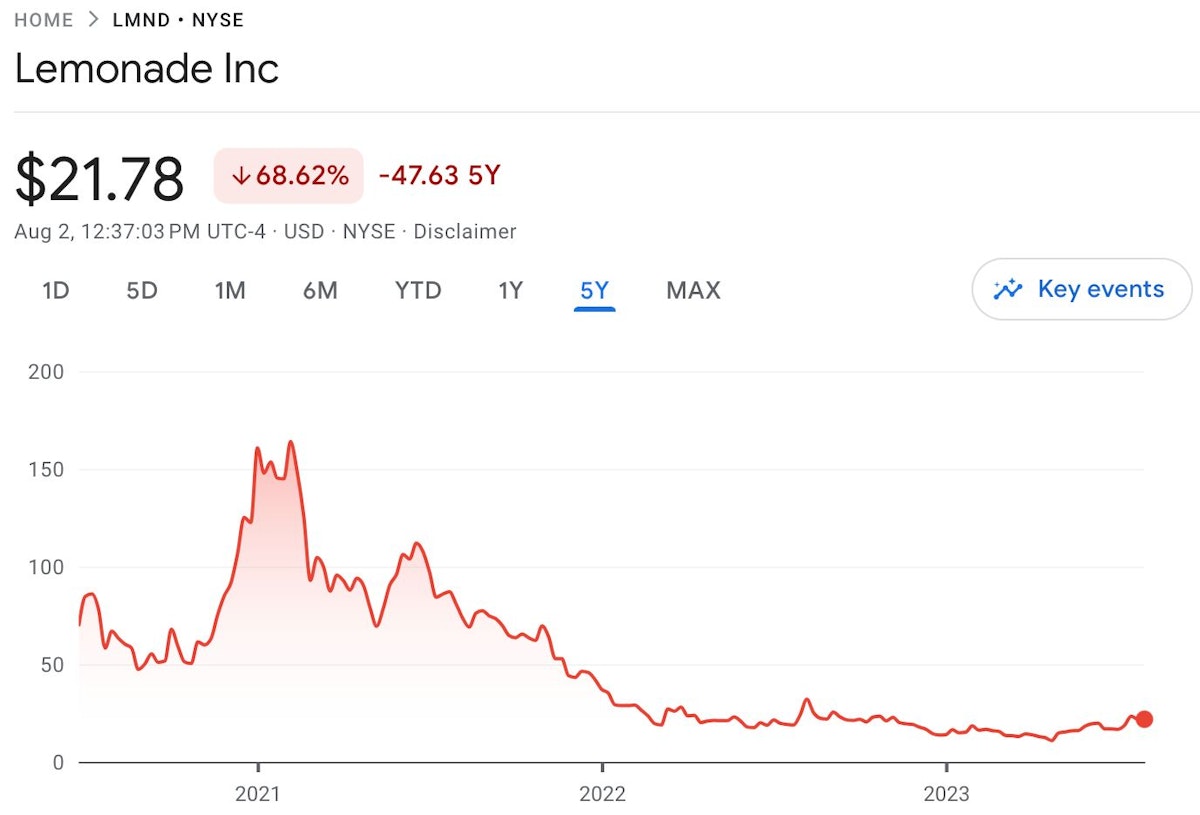The image size is (1200, 815).
Task: Click the down arrow in percentage badge
Action: tap(240, 176)
